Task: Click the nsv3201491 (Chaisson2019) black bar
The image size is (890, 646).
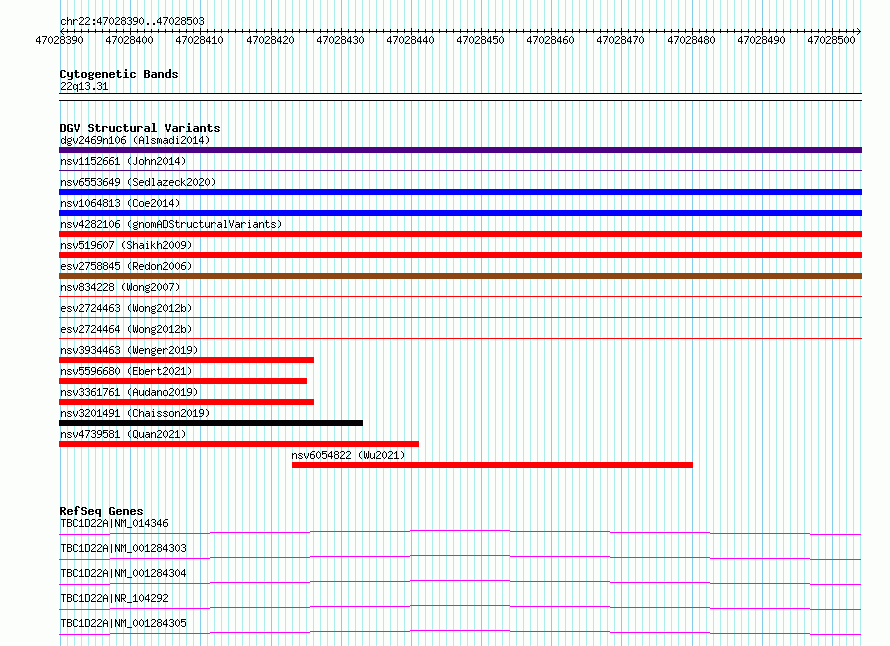Action: pos(211,423)
